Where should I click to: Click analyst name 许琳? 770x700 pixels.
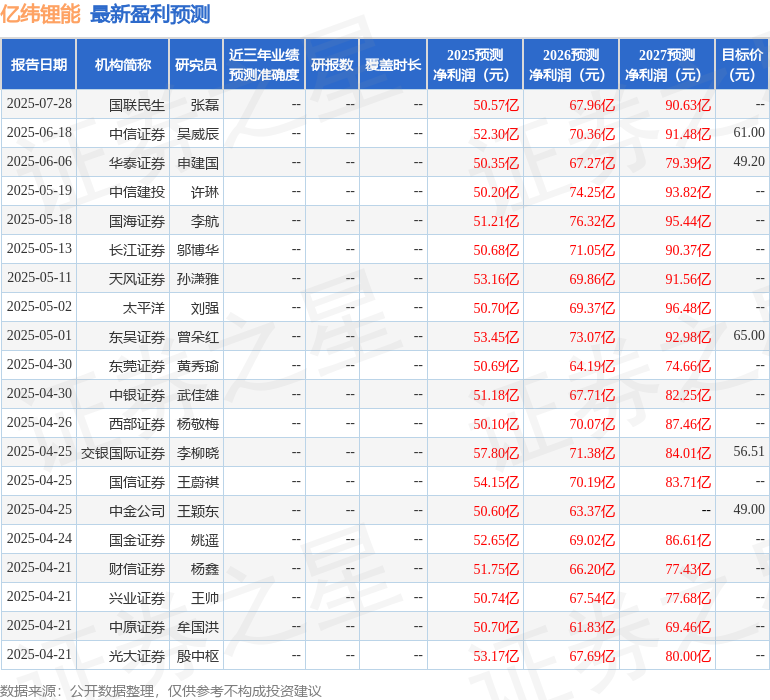coord(205,192)
